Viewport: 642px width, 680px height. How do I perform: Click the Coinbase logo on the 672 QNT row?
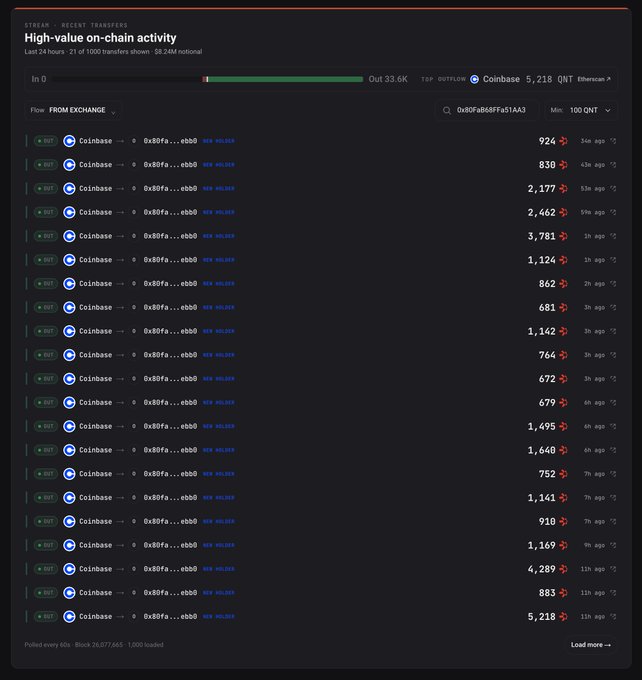pyautogui.click(x=69, y=379)
